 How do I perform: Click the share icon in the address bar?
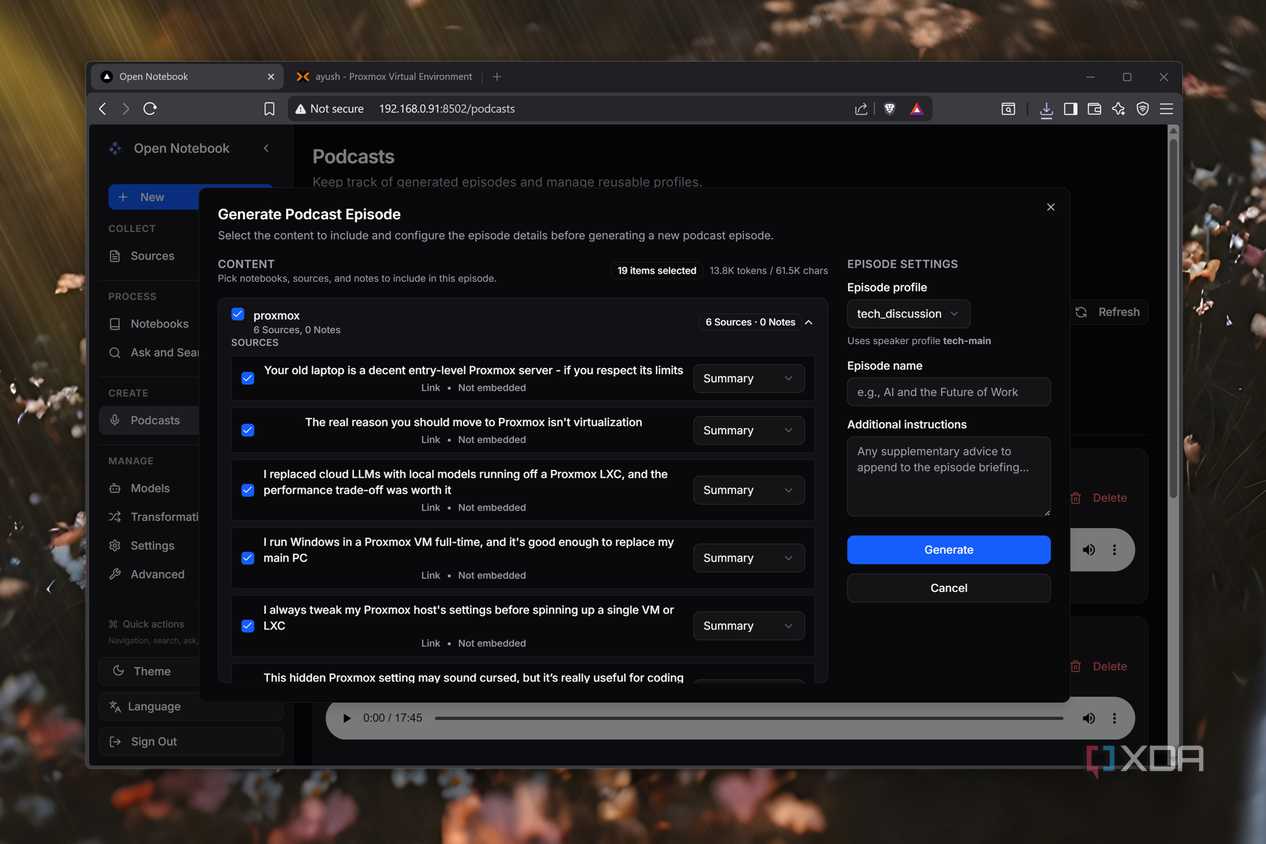pos(861,109)
